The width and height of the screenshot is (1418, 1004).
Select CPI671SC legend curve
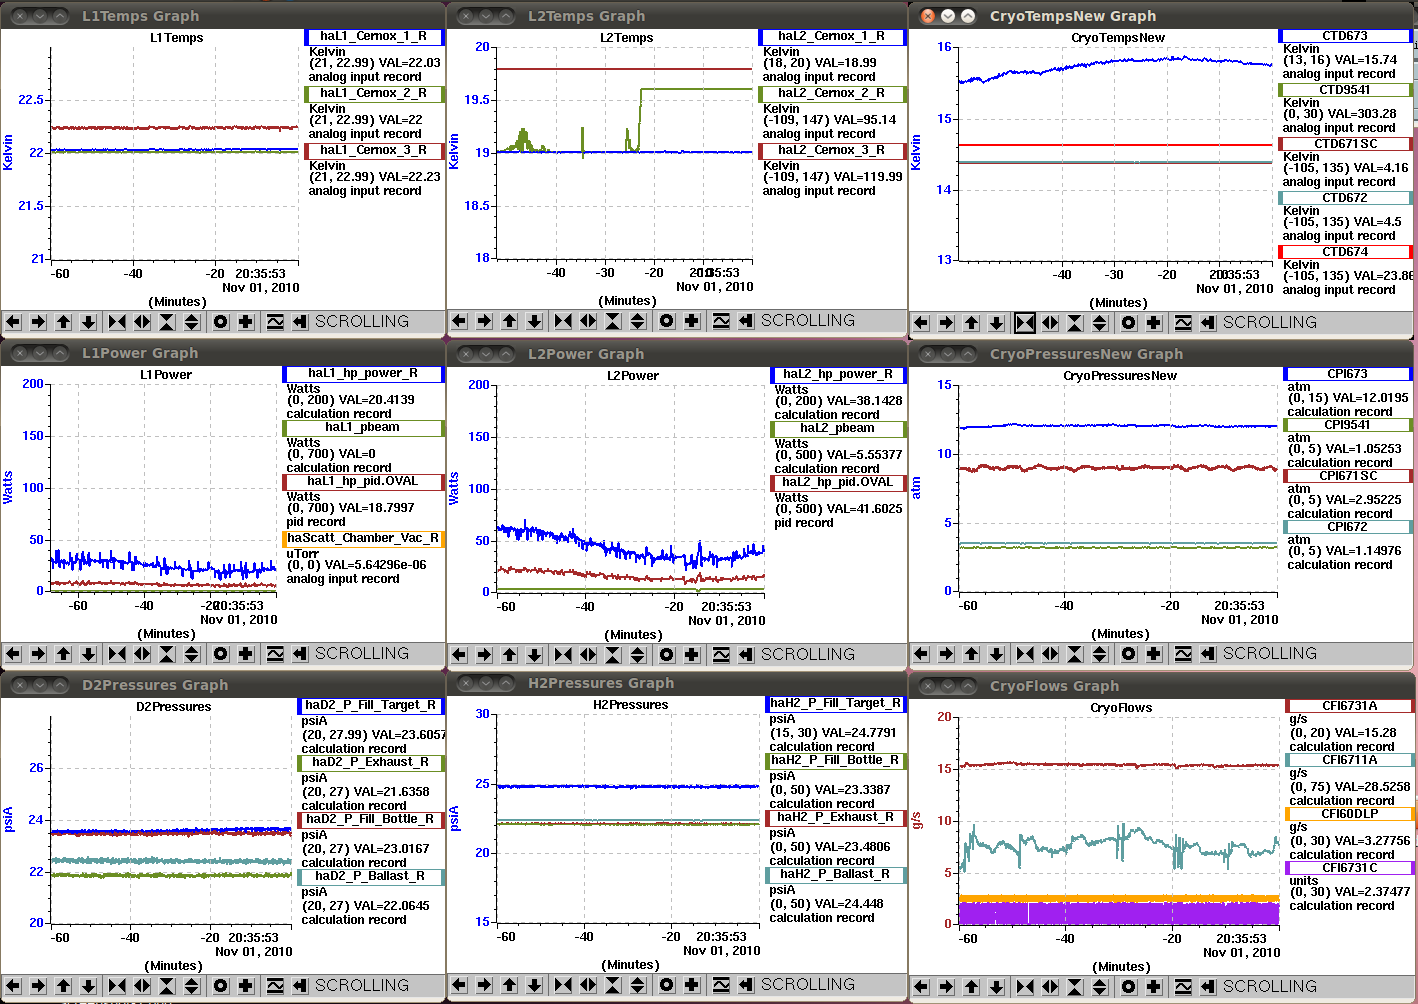[1348, 476]
